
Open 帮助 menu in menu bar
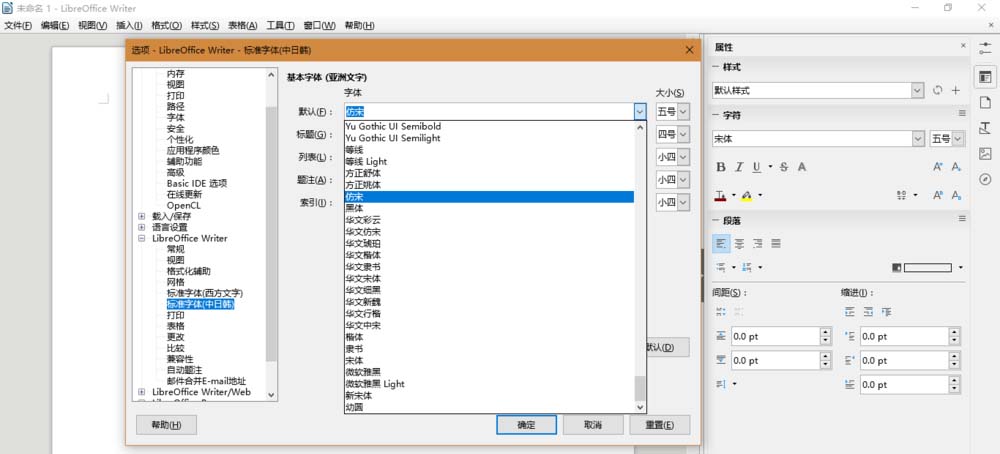(359, 26)
